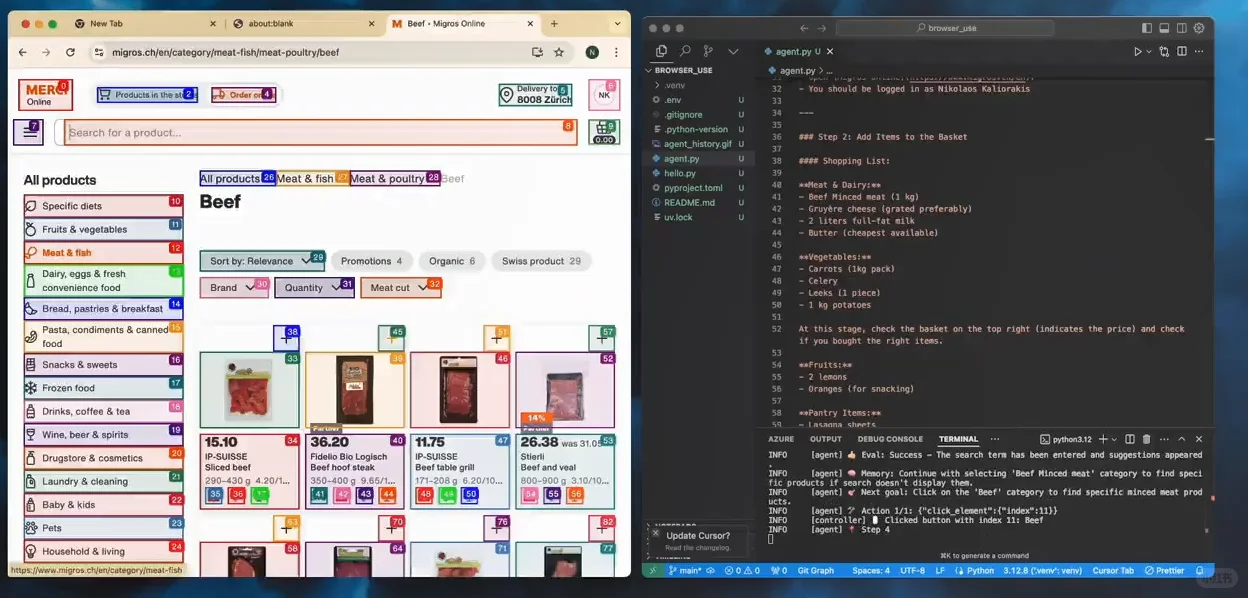The height and width of the screenshot is (598, 1248).
Task: Click Delivery to 8008 Zürich button
Action: [535, 95]
